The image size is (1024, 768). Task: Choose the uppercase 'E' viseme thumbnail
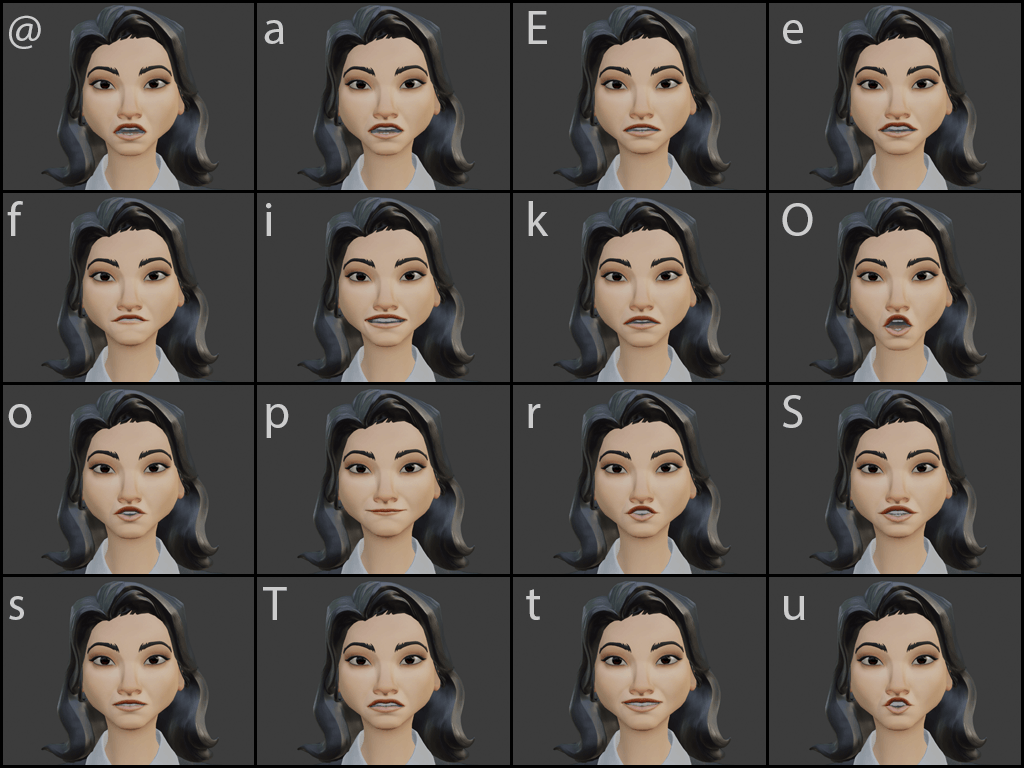(639, 97)
